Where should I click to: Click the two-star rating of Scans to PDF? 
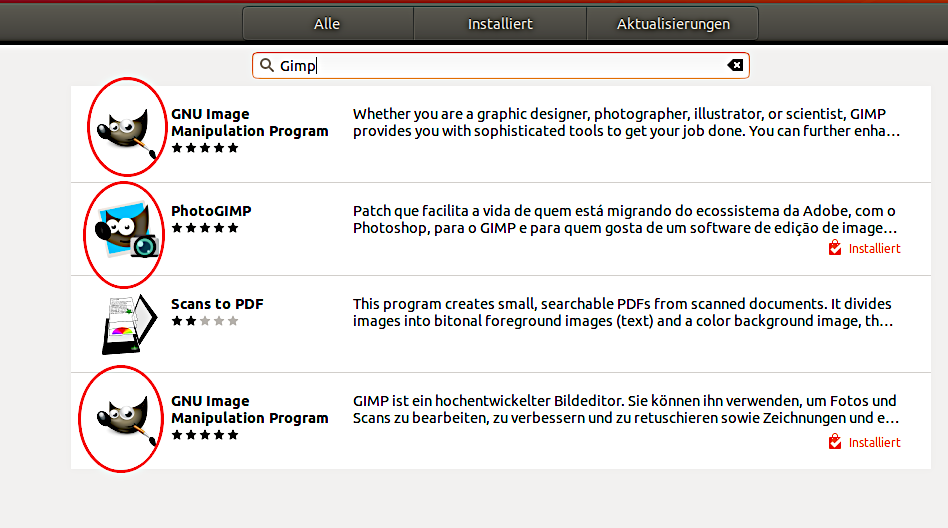[205, 321]
